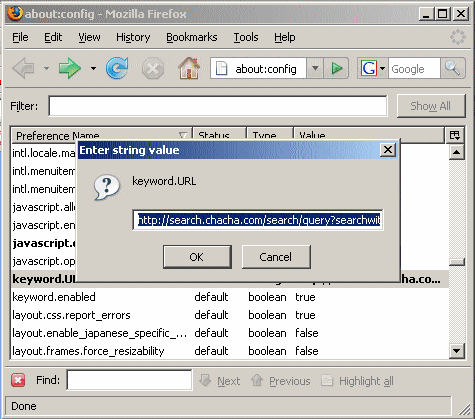Click the true value of keyword.enabled

click(305, 297)
